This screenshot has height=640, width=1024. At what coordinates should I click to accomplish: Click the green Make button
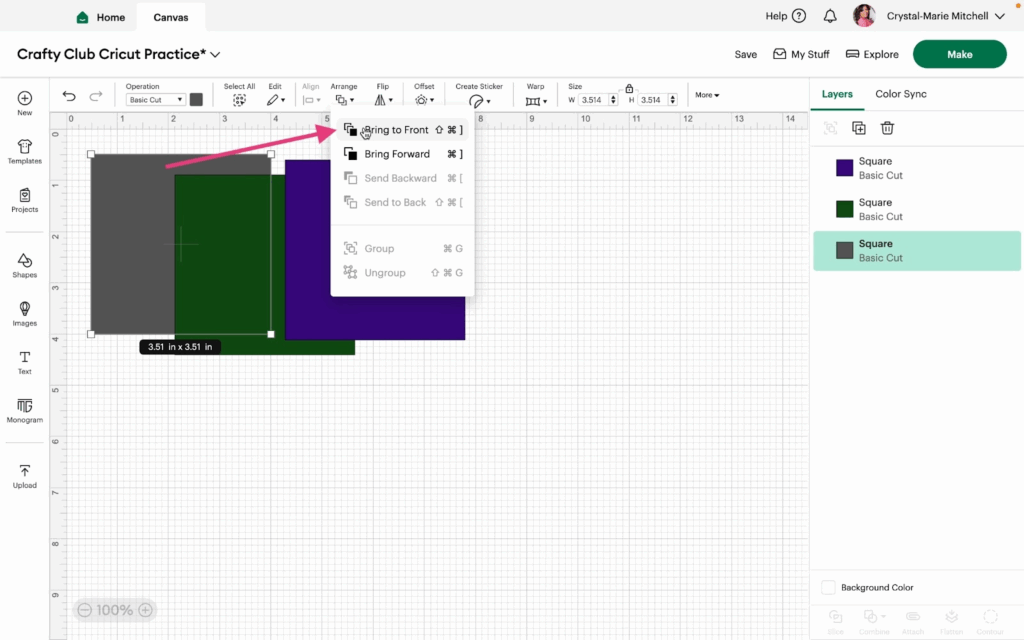coord(959,54)
